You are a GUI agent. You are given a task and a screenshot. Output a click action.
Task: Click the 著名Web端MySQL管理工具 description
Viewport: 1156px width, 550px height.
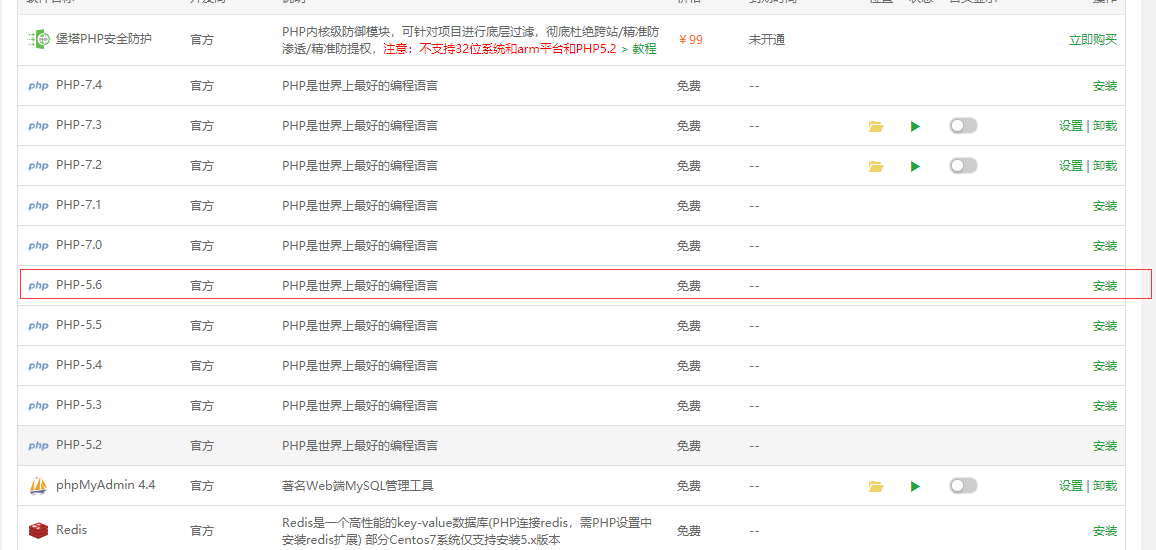point(358,486)
